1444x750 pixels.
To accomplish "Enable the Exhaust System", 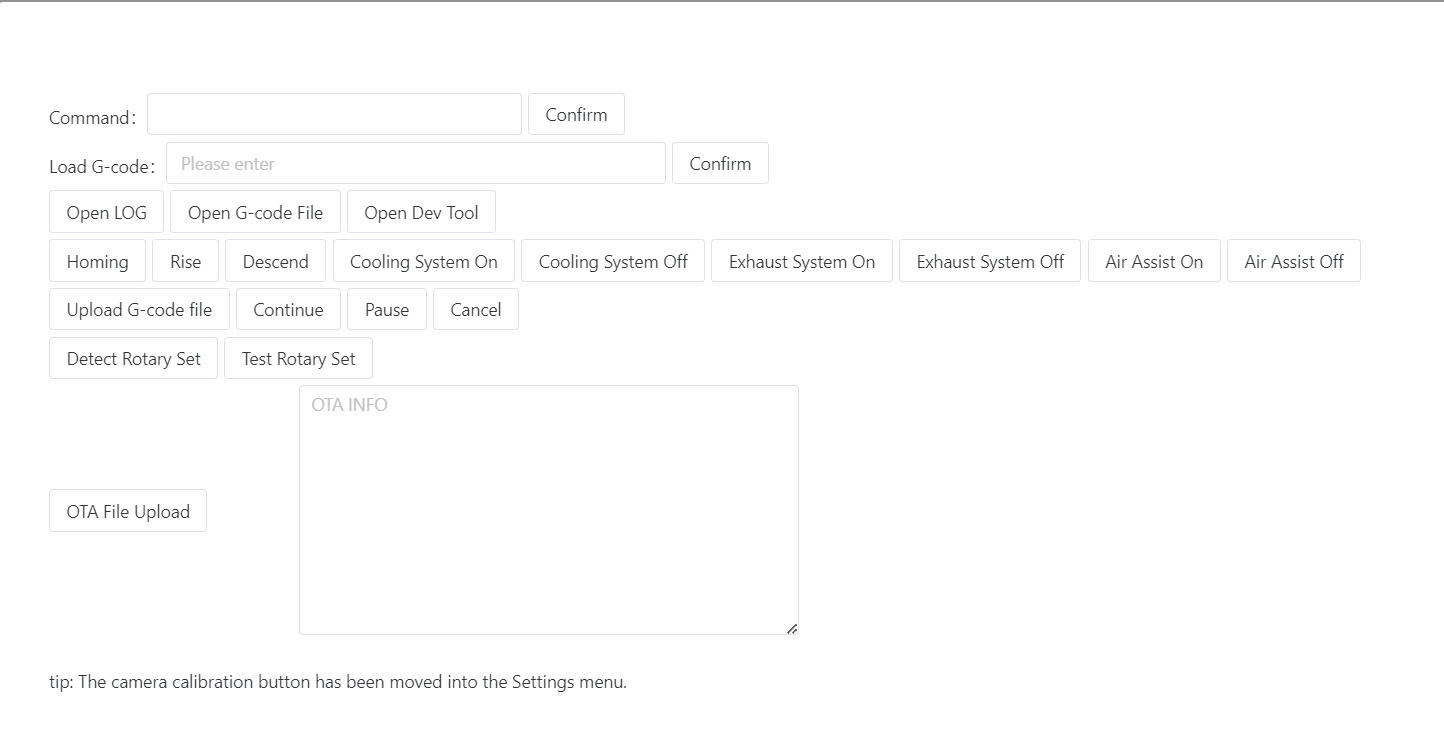I will (801, 261).
